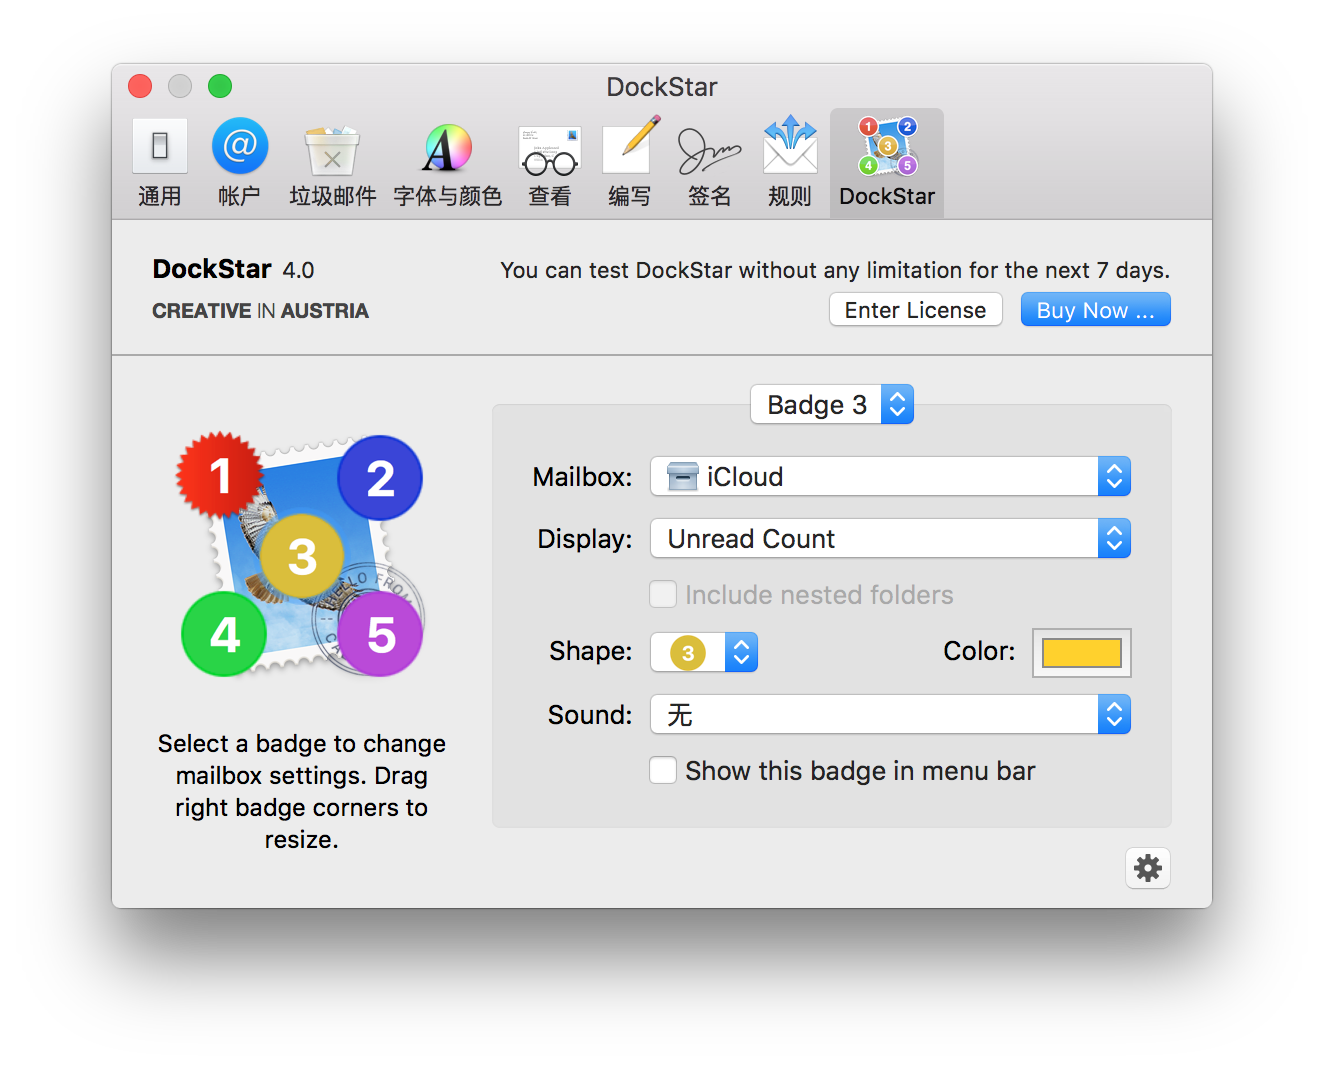Select purple badge 5 in preview
Viewport: 1324px width, 1068px height.
coord(380,634)
